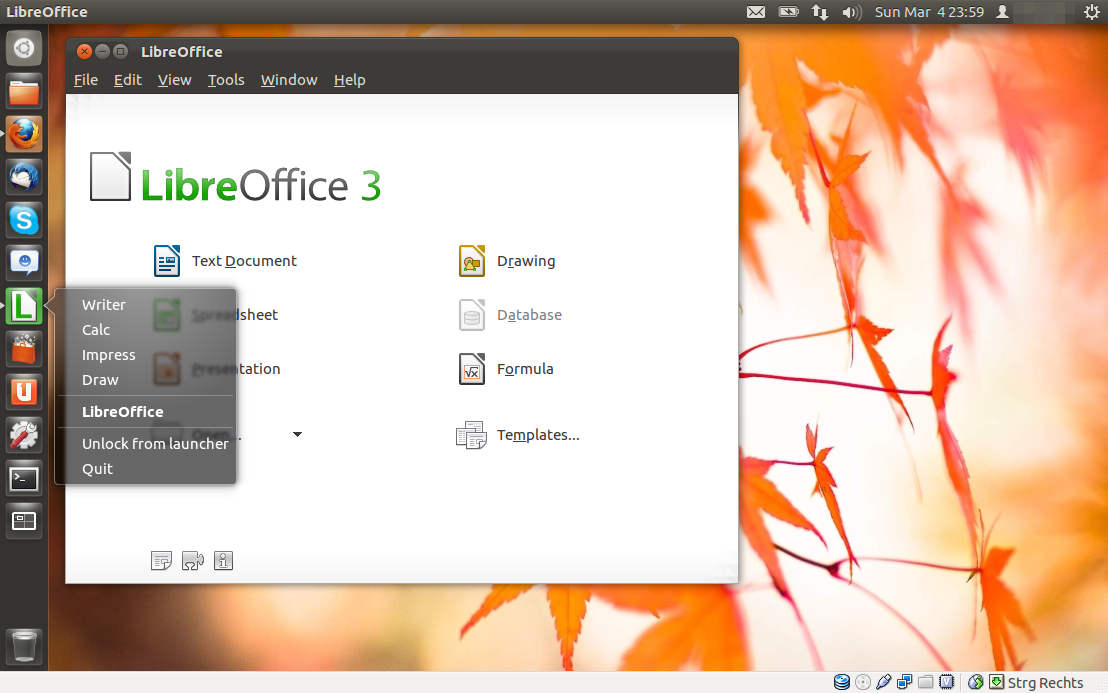Click the LibreOffice information icon at bottom
This screenshot has height=693, width=1108.
223,561
